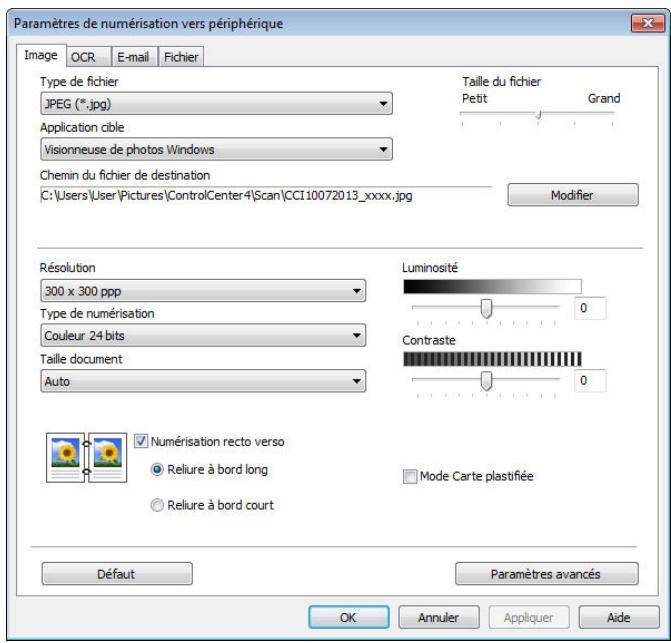Click the Luminosité gradient bar
Screen dimensions: 671x643
(x=492, y=287)
